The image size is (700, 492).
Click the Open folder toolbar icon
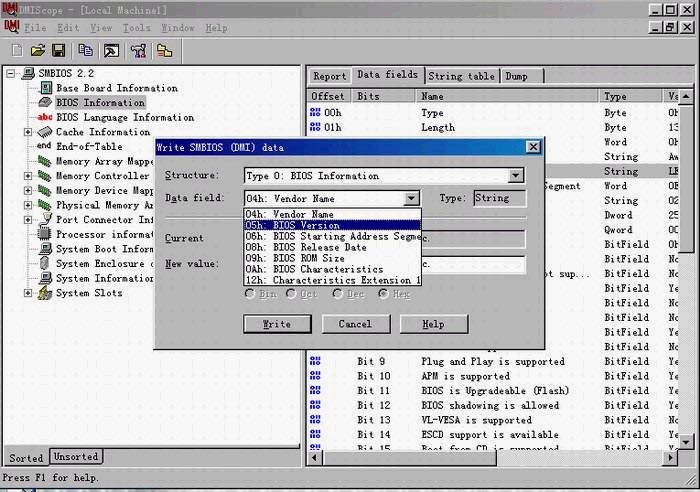pos(38,50)
